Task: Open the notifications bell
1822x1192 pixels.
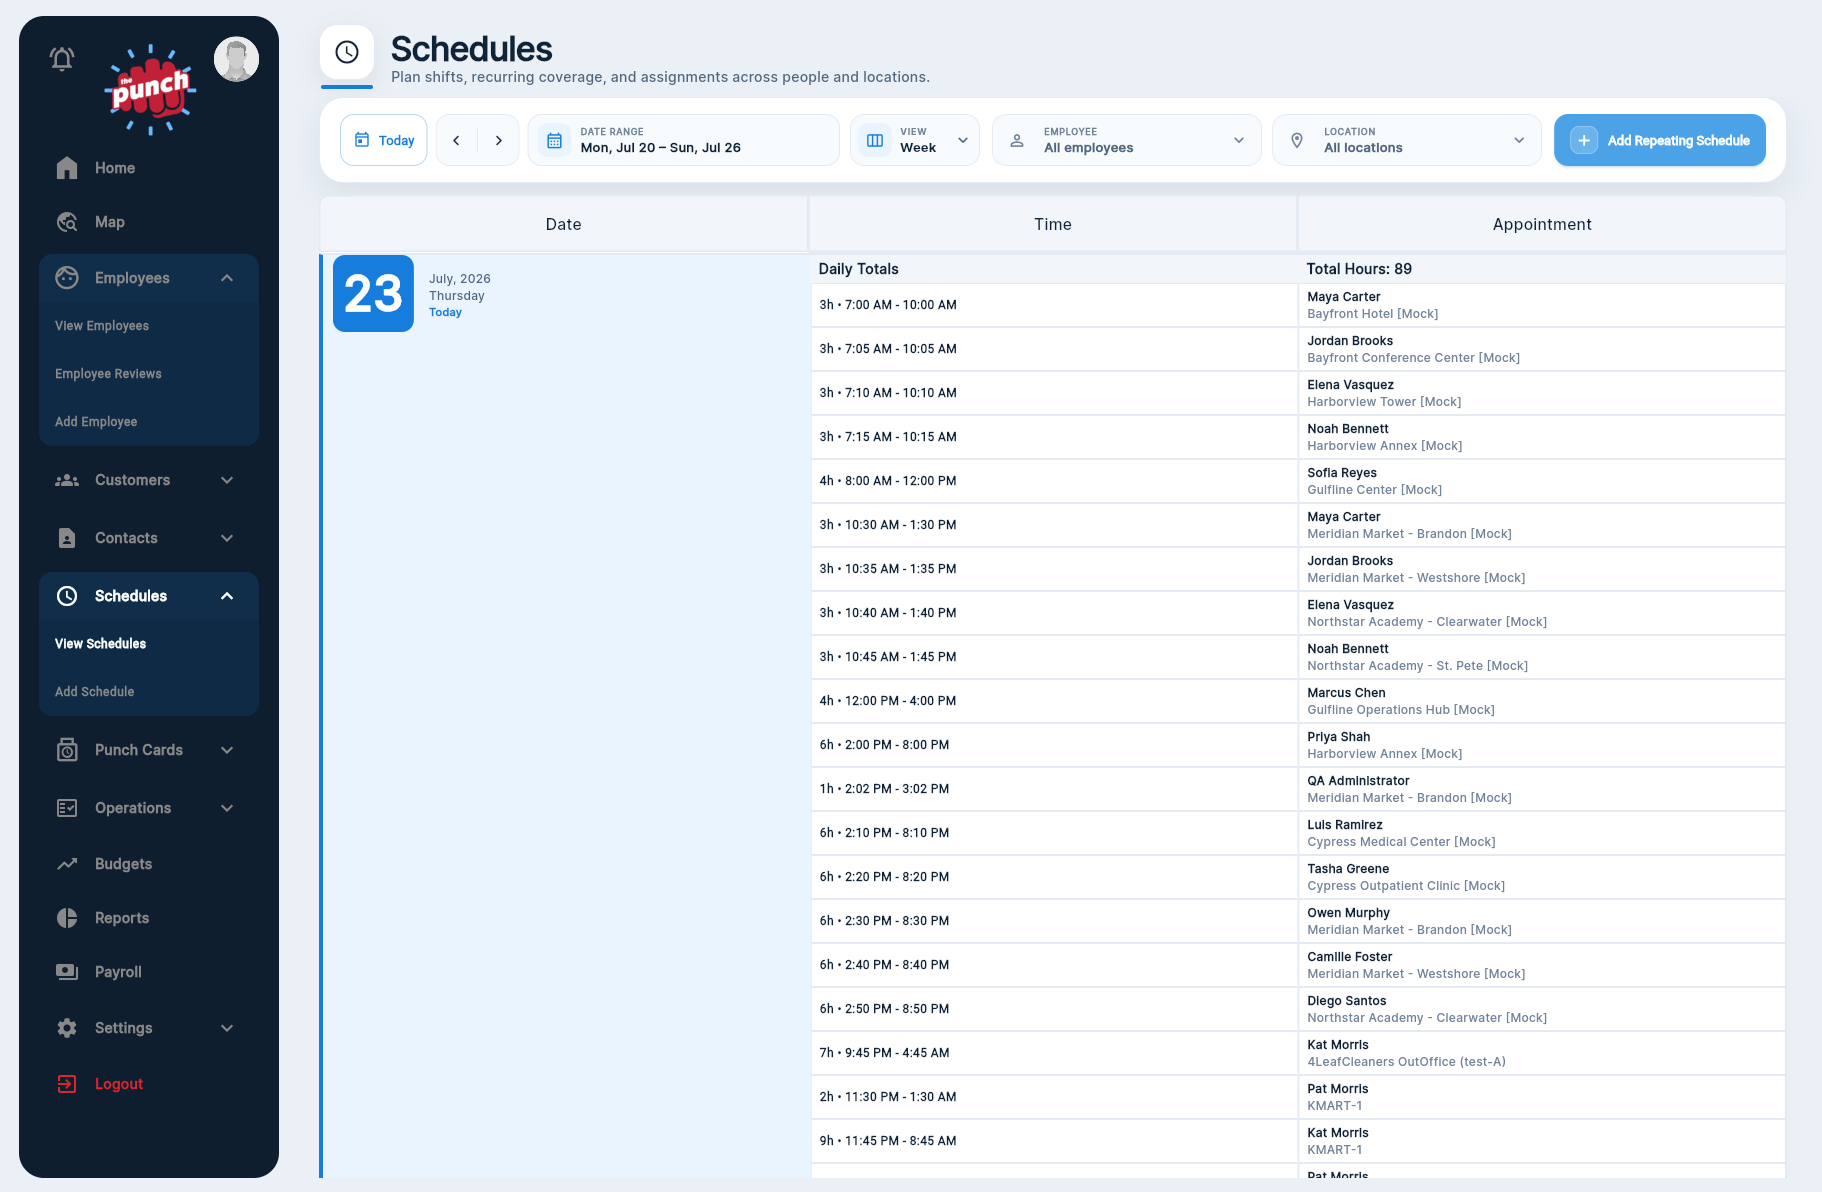Action: [62, 59]
